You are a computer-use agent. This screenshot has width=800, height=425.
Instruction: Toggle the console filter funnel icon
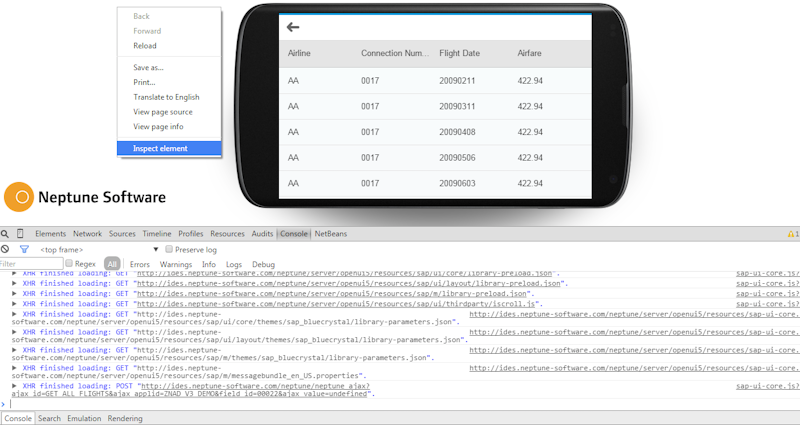[24, 249]
